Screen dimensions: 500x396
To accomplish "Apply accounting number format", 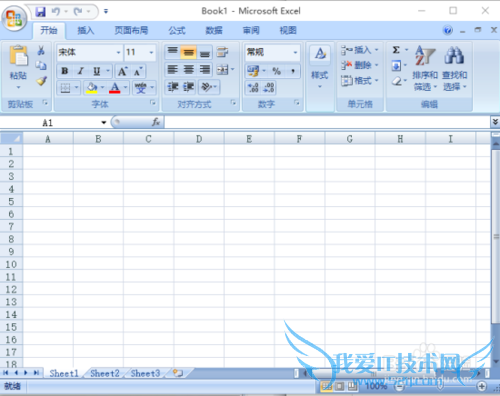I will point(253,71).
